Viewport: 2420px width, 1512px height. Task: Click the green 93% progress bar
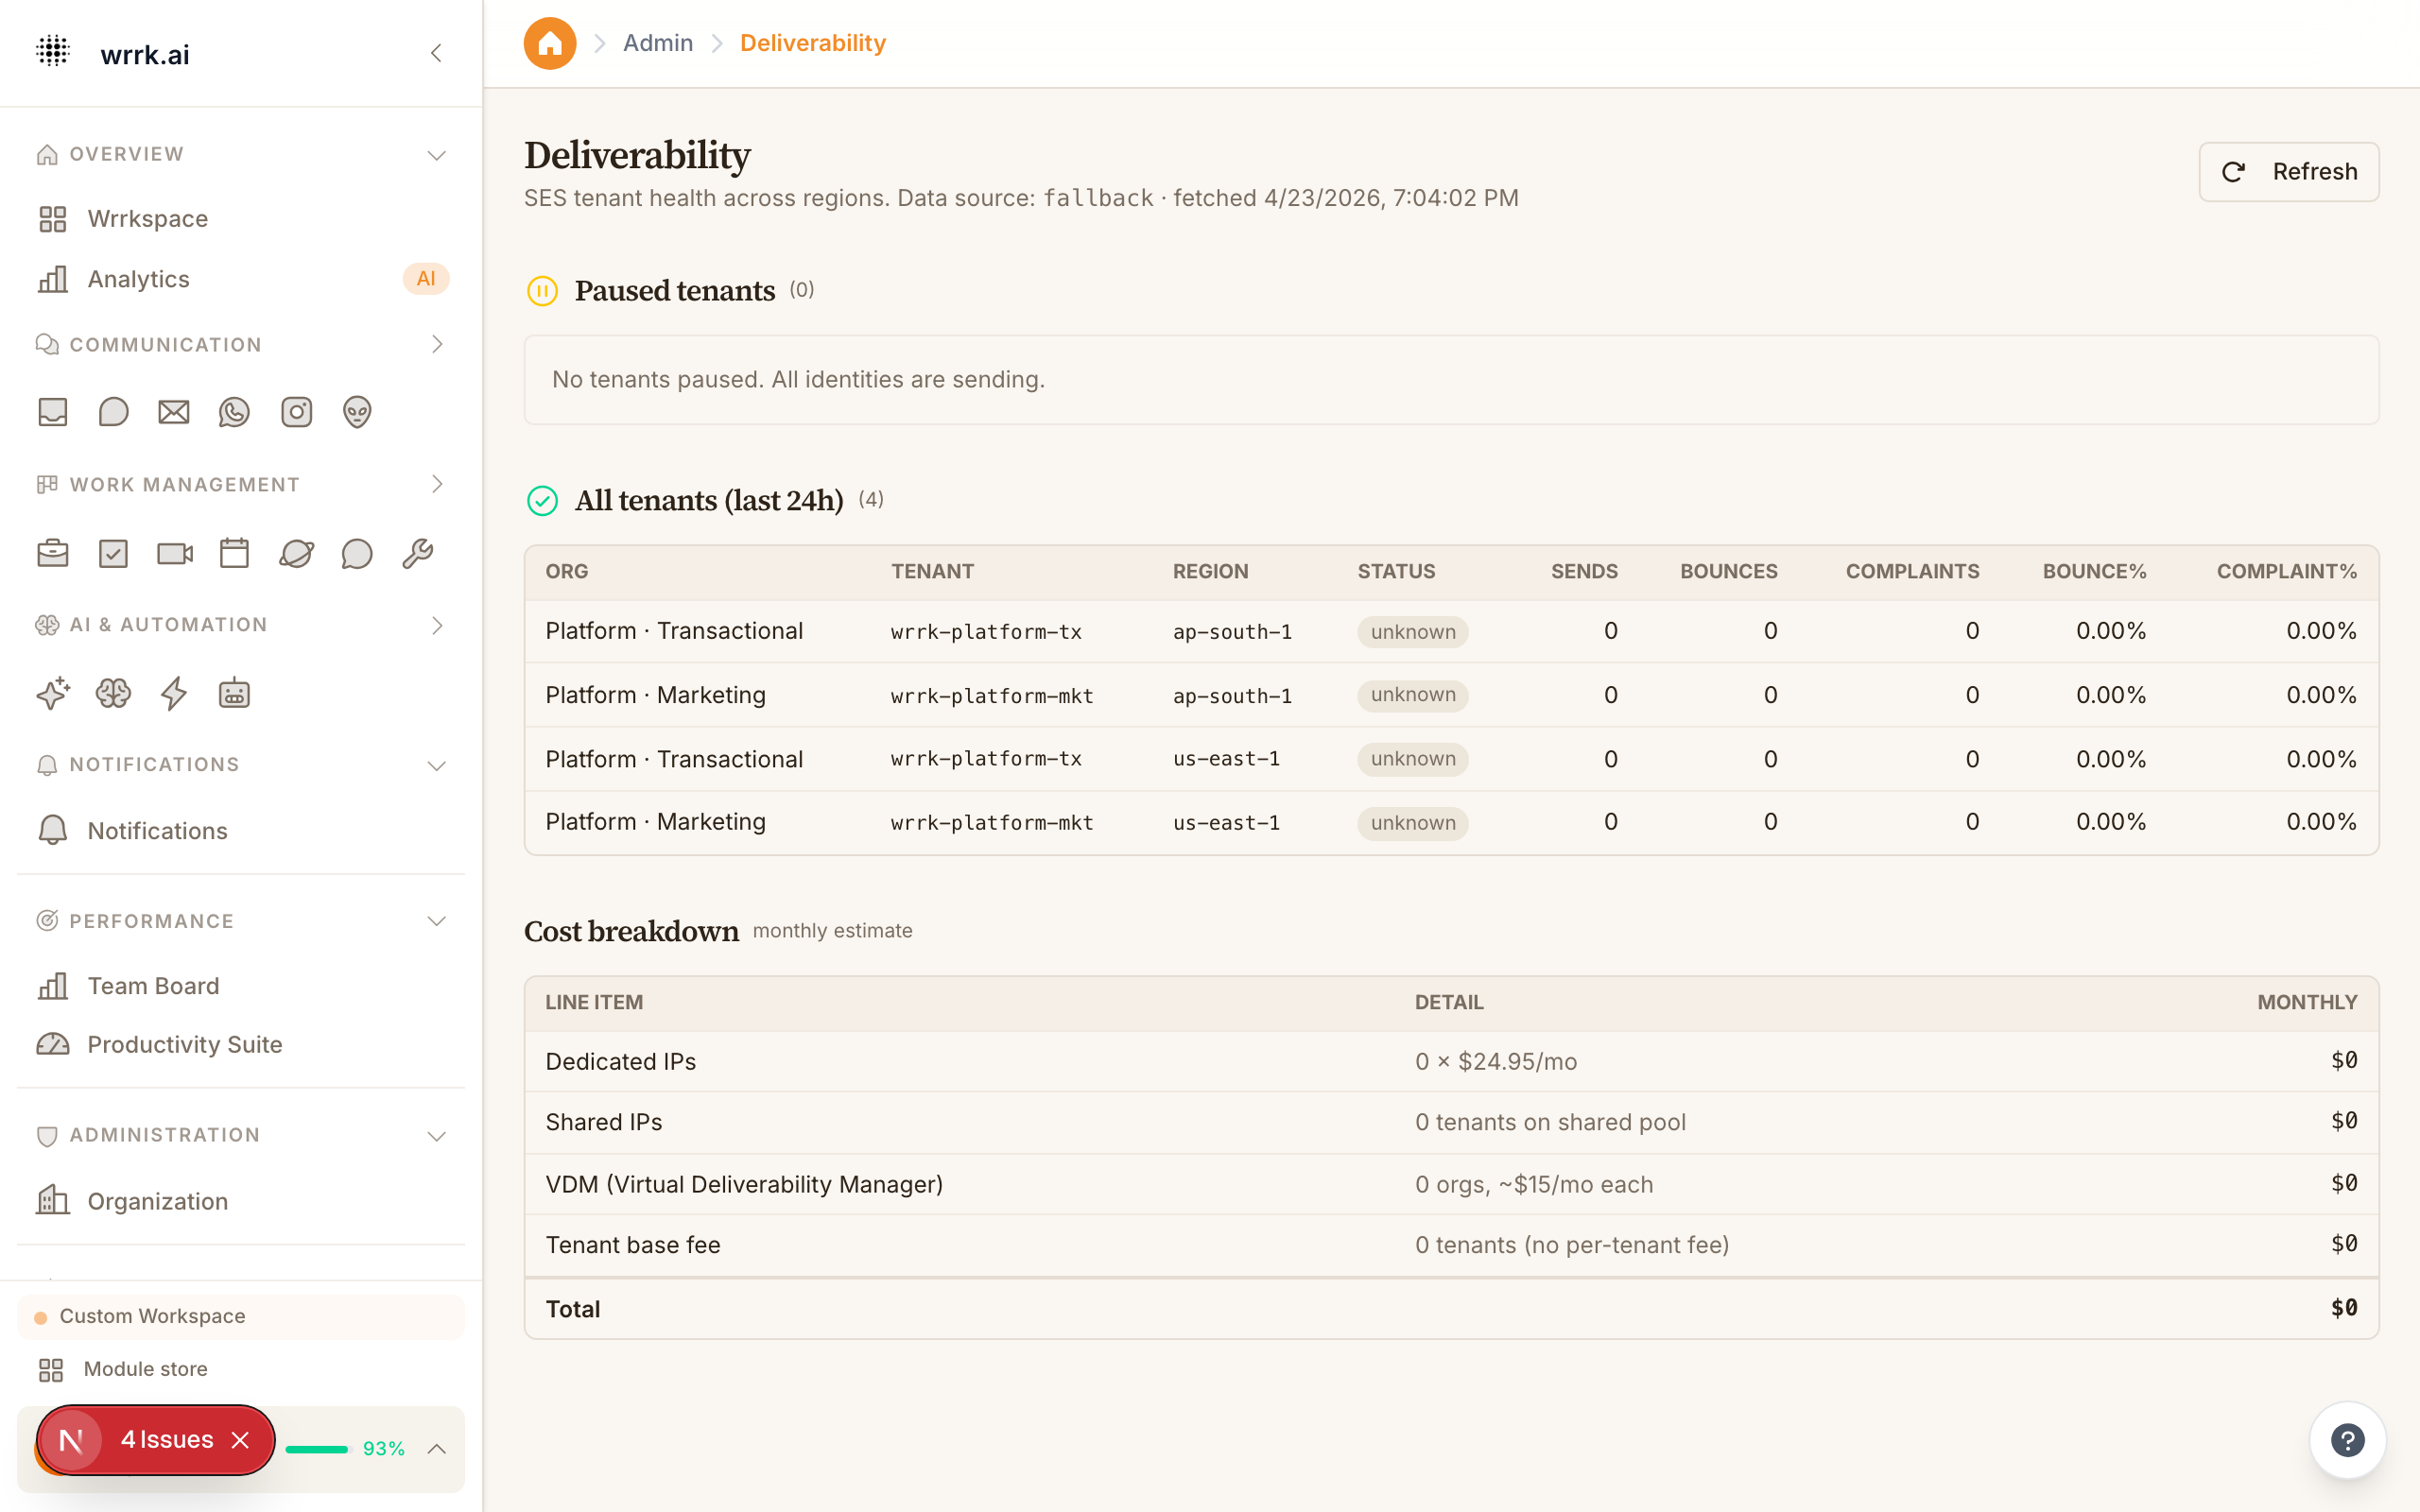(322, 1448)
